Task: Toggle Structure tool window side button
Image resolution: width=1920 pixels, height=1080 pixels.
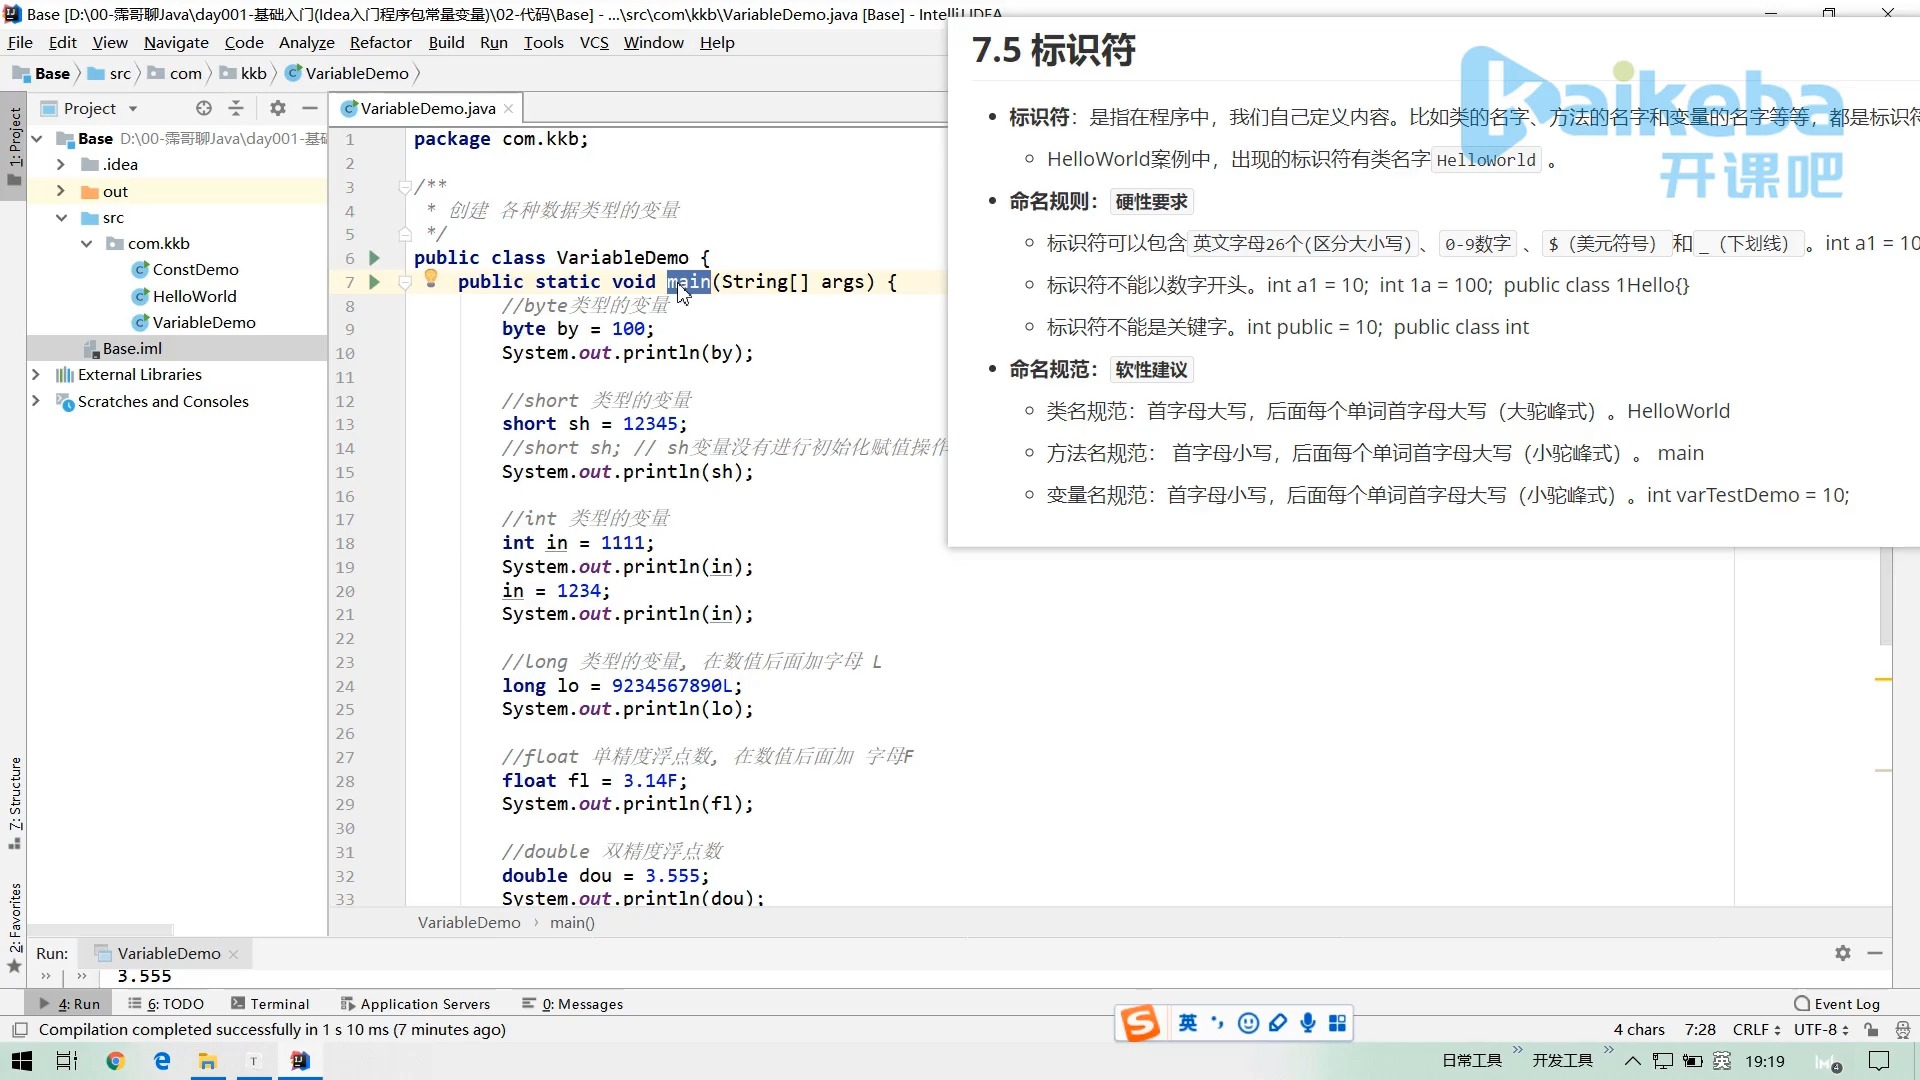Action: point(14,803)
